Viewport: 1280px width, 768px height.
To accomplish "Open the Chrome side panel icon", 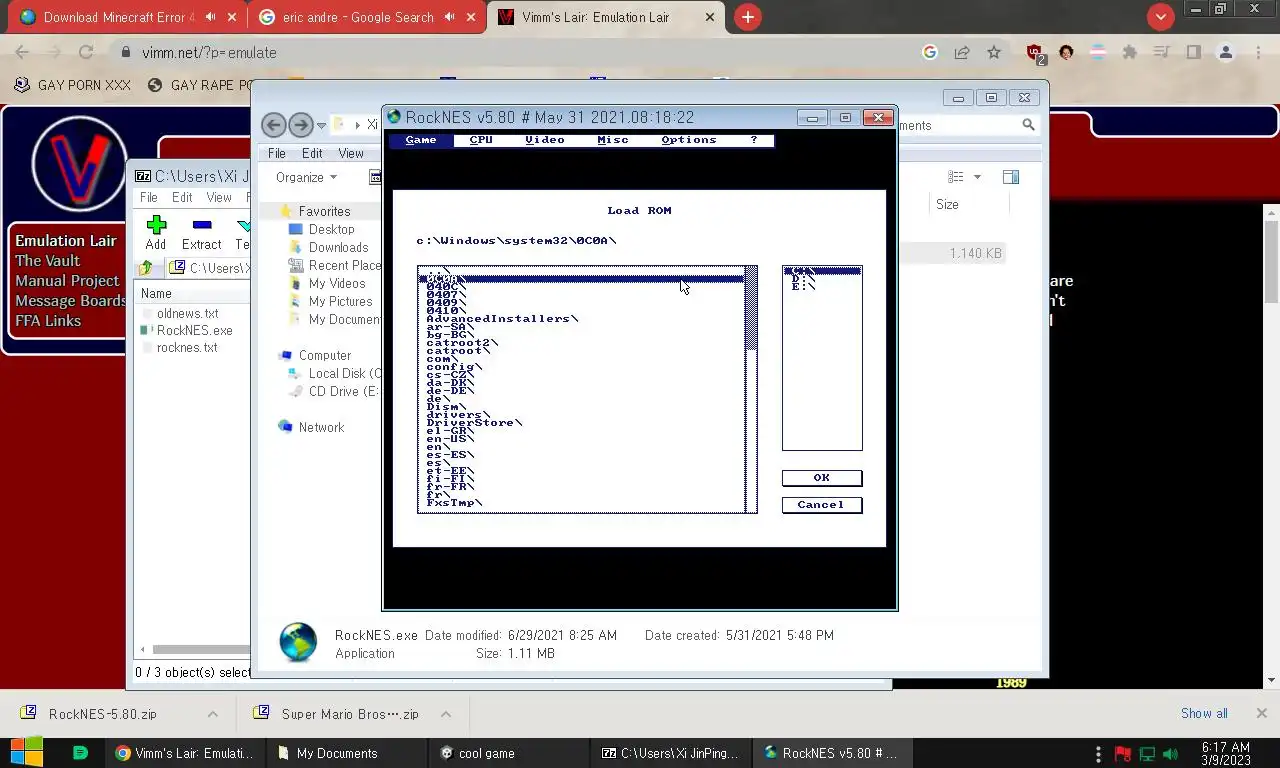I will pyautogui.click(x=1193, y=53).
